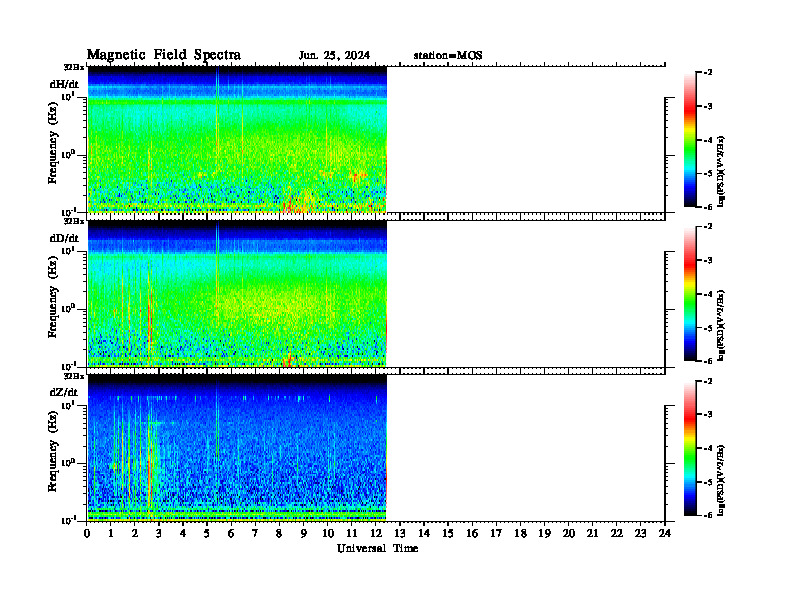Click the "12" hour tick label
Image resolution: width=792 pixels, height=612 pixels.
coord(375,534)
